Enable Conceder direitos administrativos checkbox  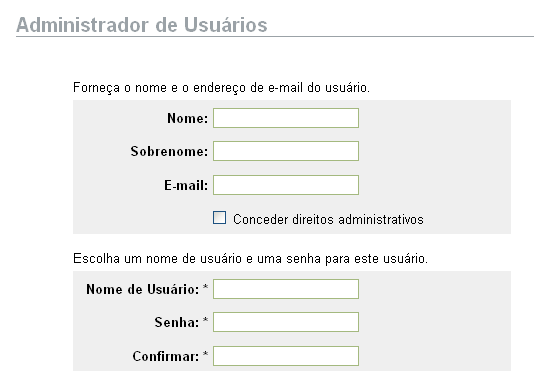pos(219,217)
